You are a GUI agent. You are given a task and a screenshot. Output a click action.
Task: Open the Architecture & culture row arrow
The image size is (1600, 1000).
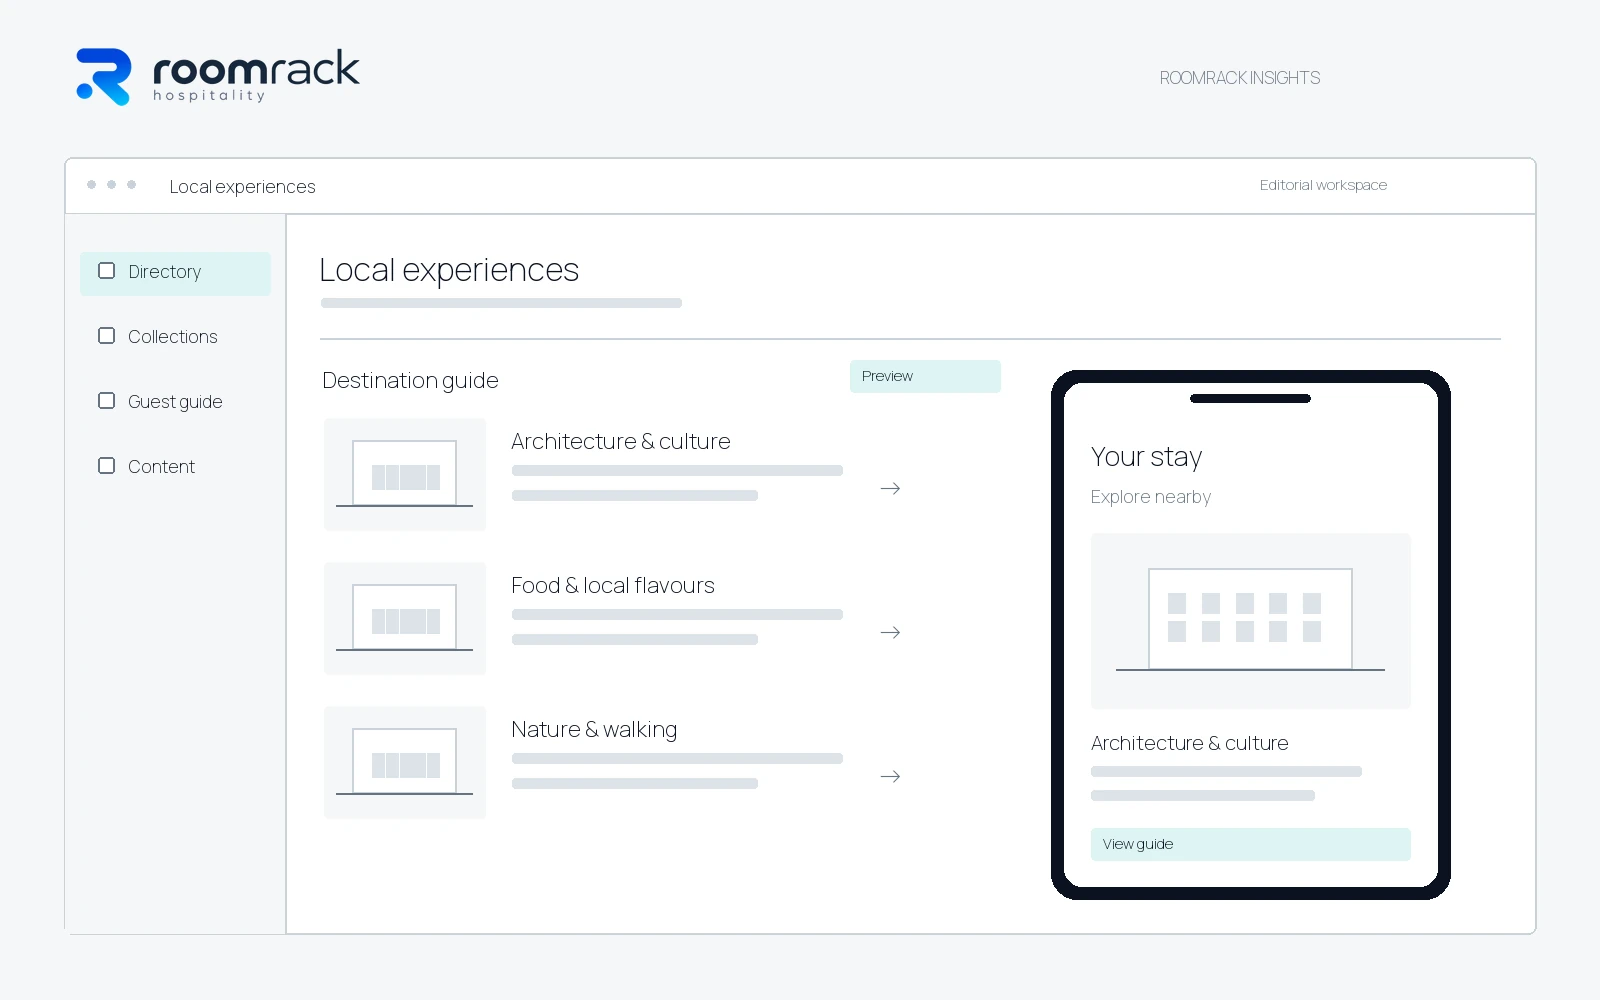(x=890, y=488)
